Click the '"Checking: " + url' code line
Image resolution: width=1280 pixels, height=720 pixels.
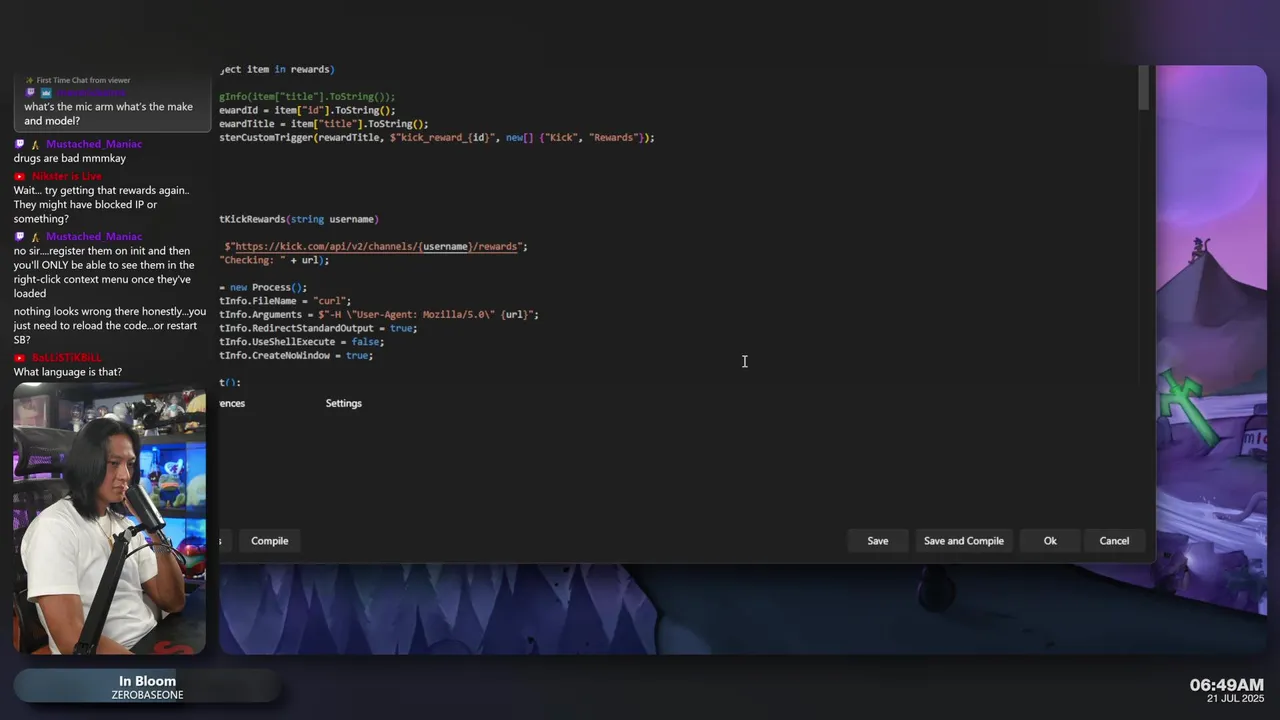[x=274, y=260]
